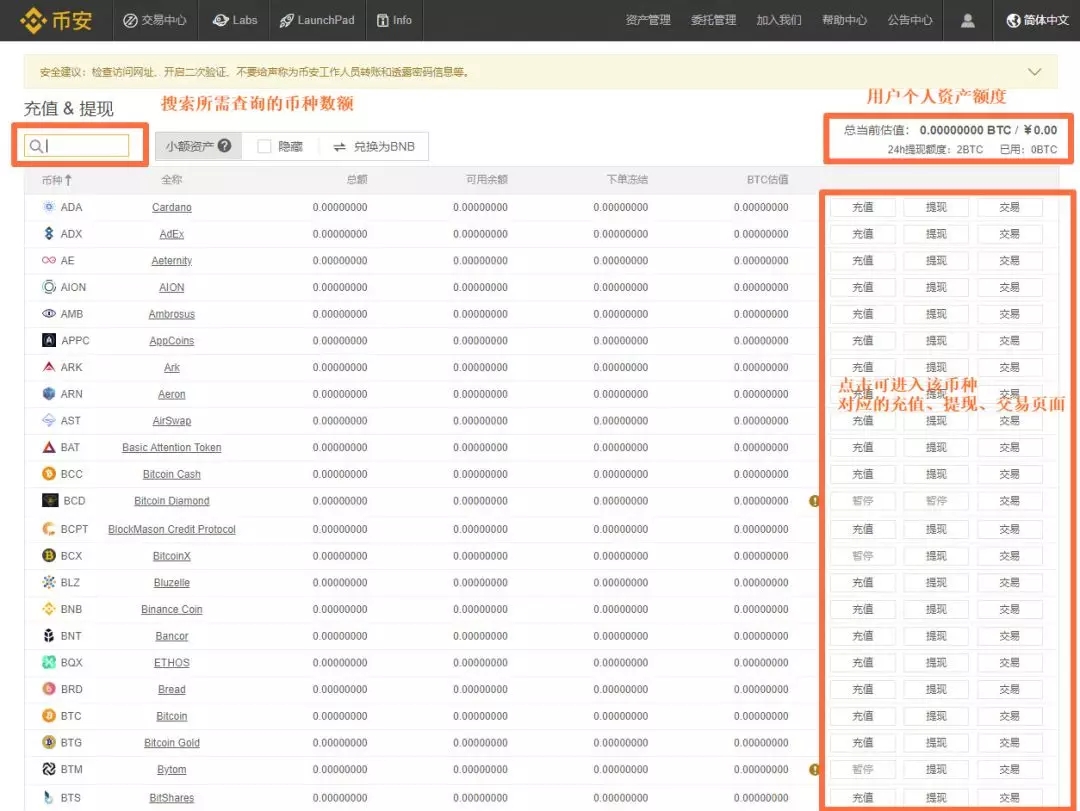Open 帮助中心 in the header
1080x811 pixels.
pos(844,21)
